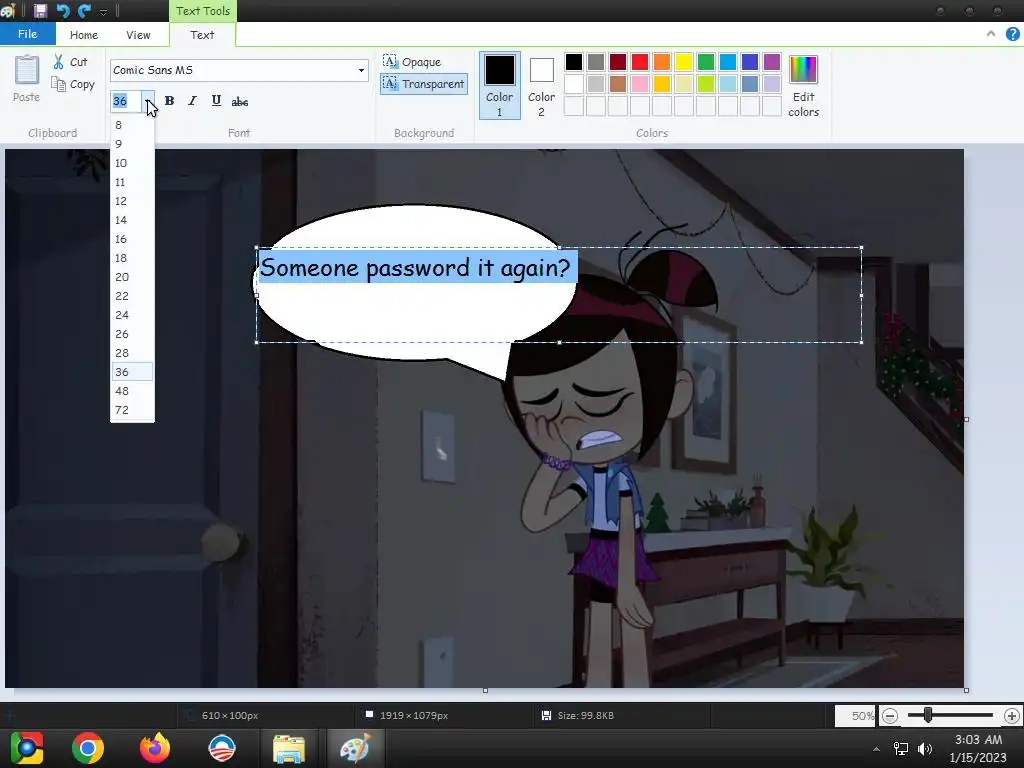
Task: Click the blue circle app icon in taskbar
Action: pyautogui.click(x=222, y=748)
